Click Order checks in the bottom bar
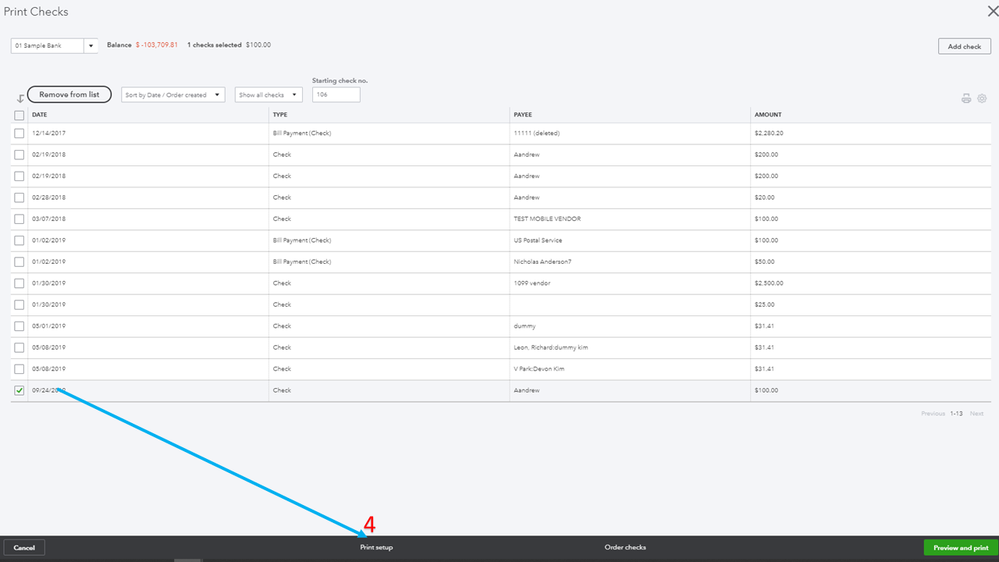Viewport: 999px width, 562px height. click(625, 547)
